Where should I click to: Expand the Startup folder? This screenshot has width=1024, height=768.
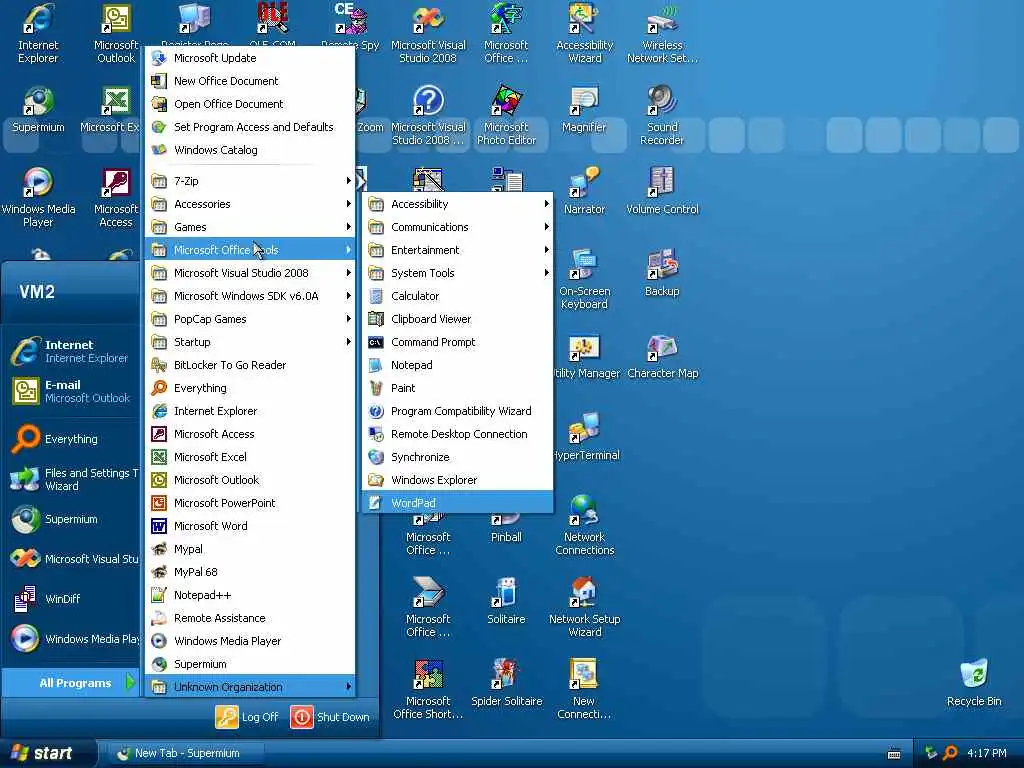250,342
